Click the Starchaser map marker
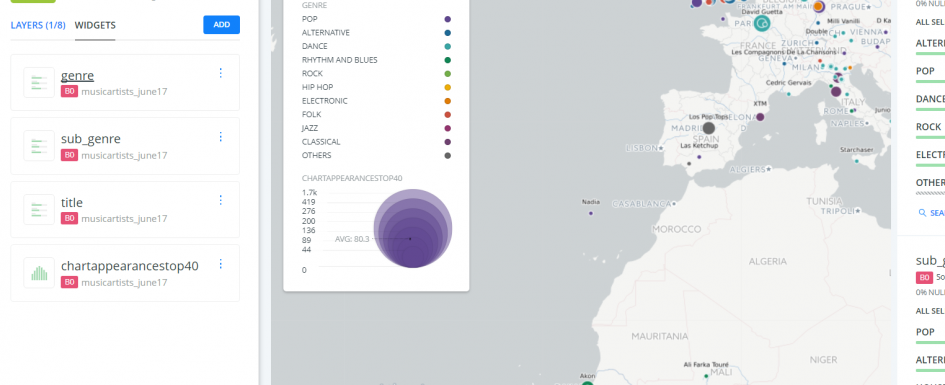Screen dimensions: 945x385 (856, 161)
